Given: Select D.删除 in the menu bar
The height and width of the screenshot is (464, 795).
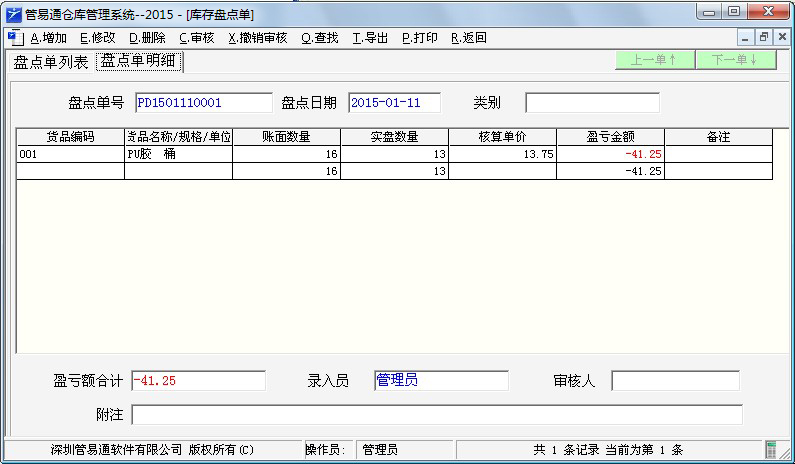Looking at the screenshot, I should [147, 38].
